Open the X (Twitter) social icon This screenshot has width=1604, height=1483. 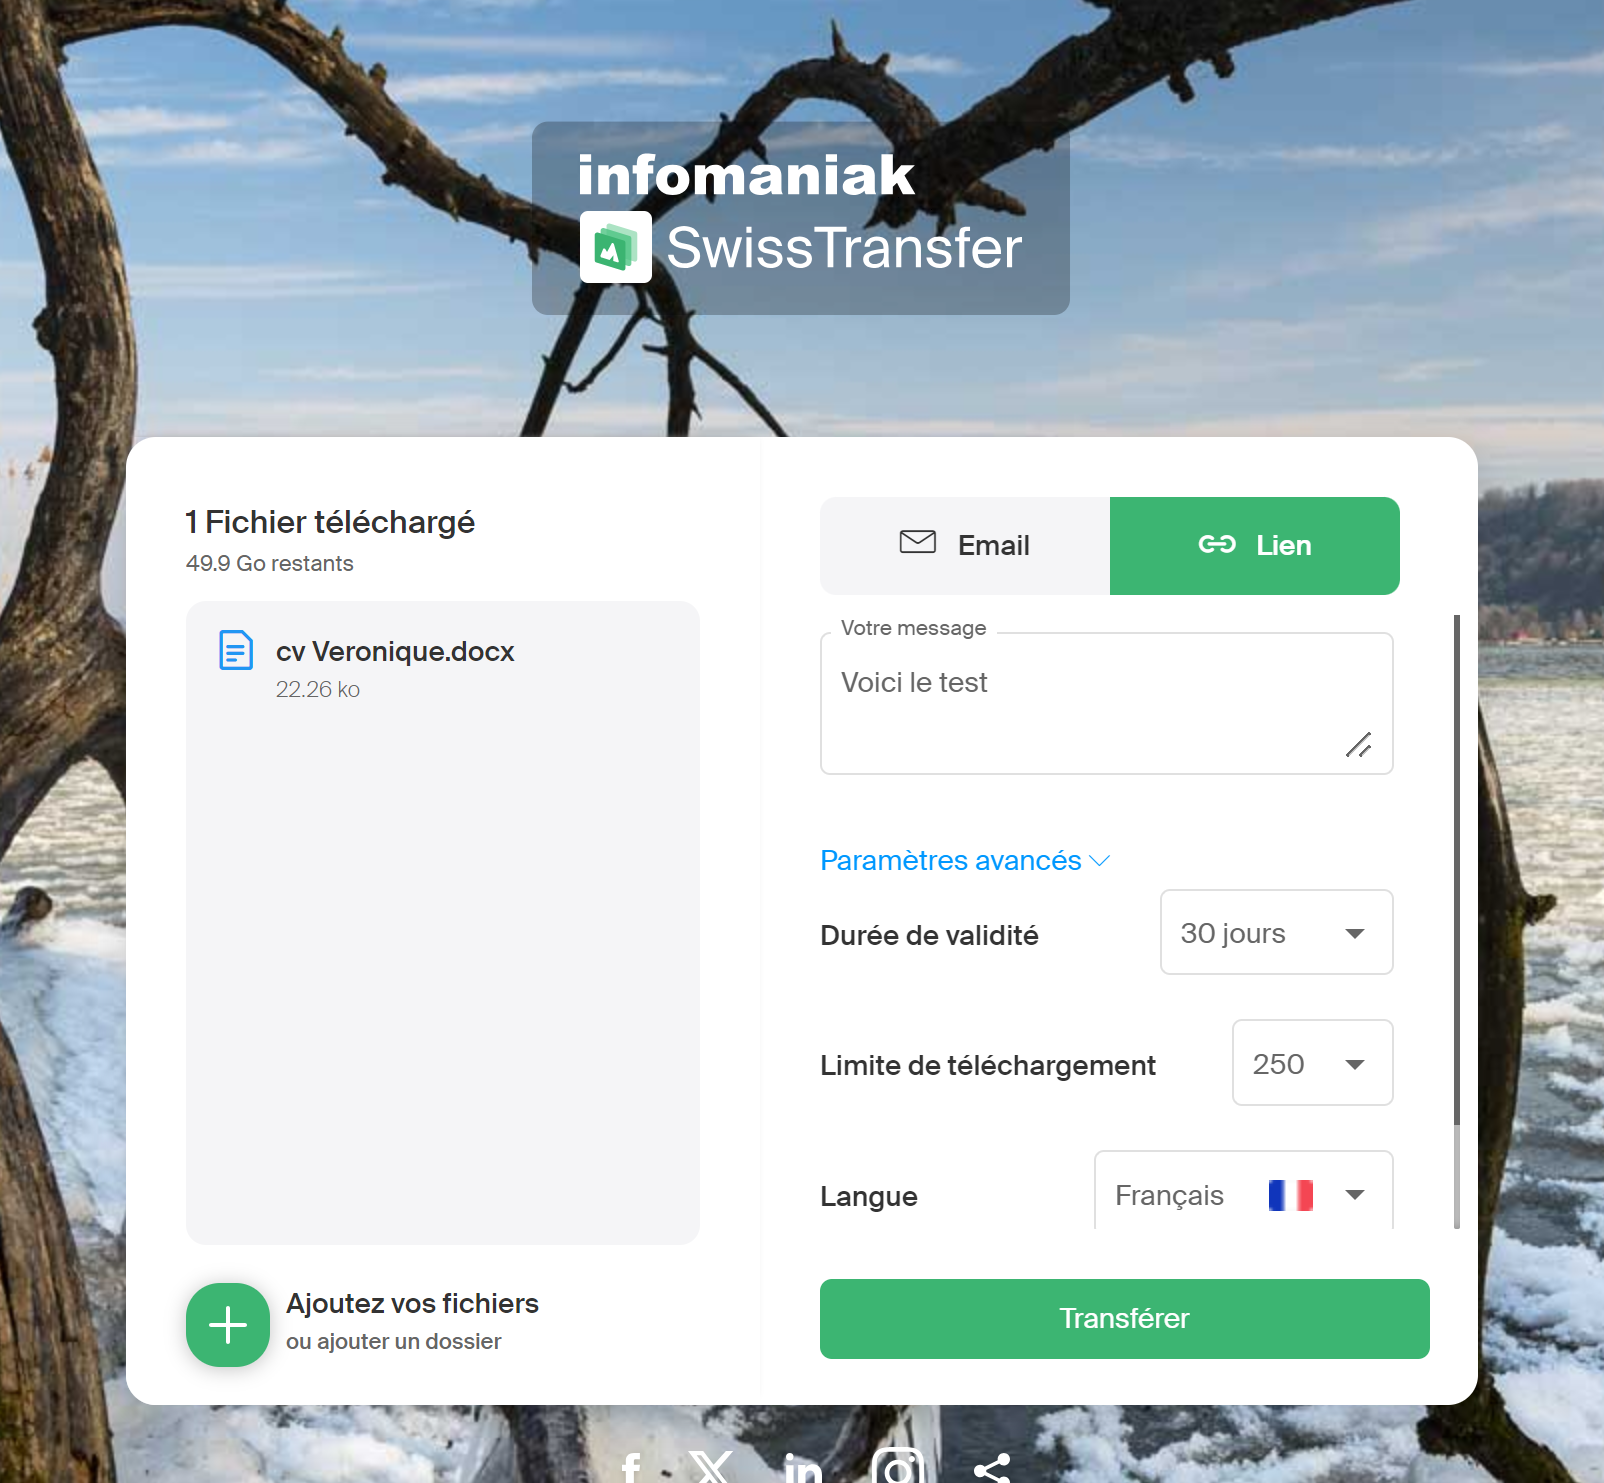(x=711, y=1467)
